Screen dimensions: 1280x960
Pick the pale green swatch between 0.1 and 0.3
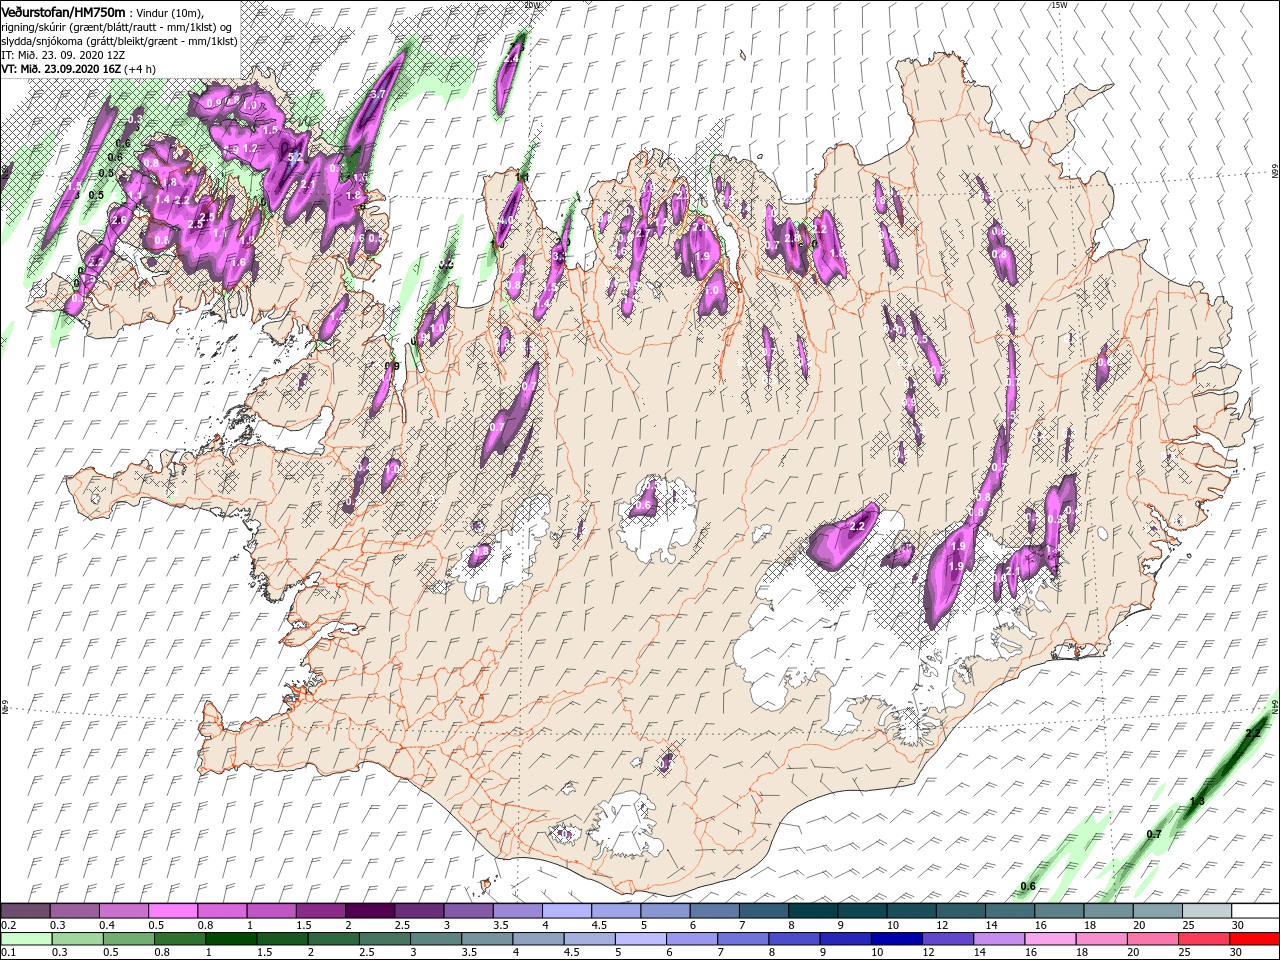point(25,938)
